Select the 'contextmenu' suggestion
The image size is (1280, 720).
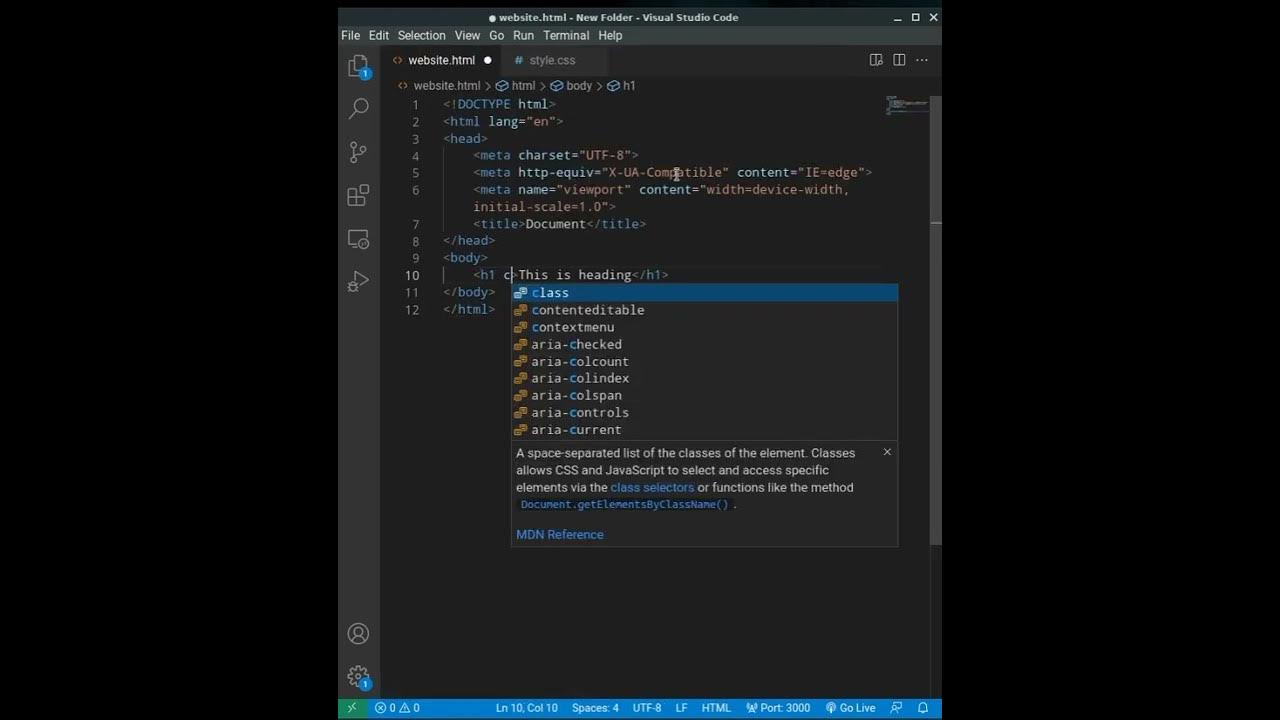point(705,327)
